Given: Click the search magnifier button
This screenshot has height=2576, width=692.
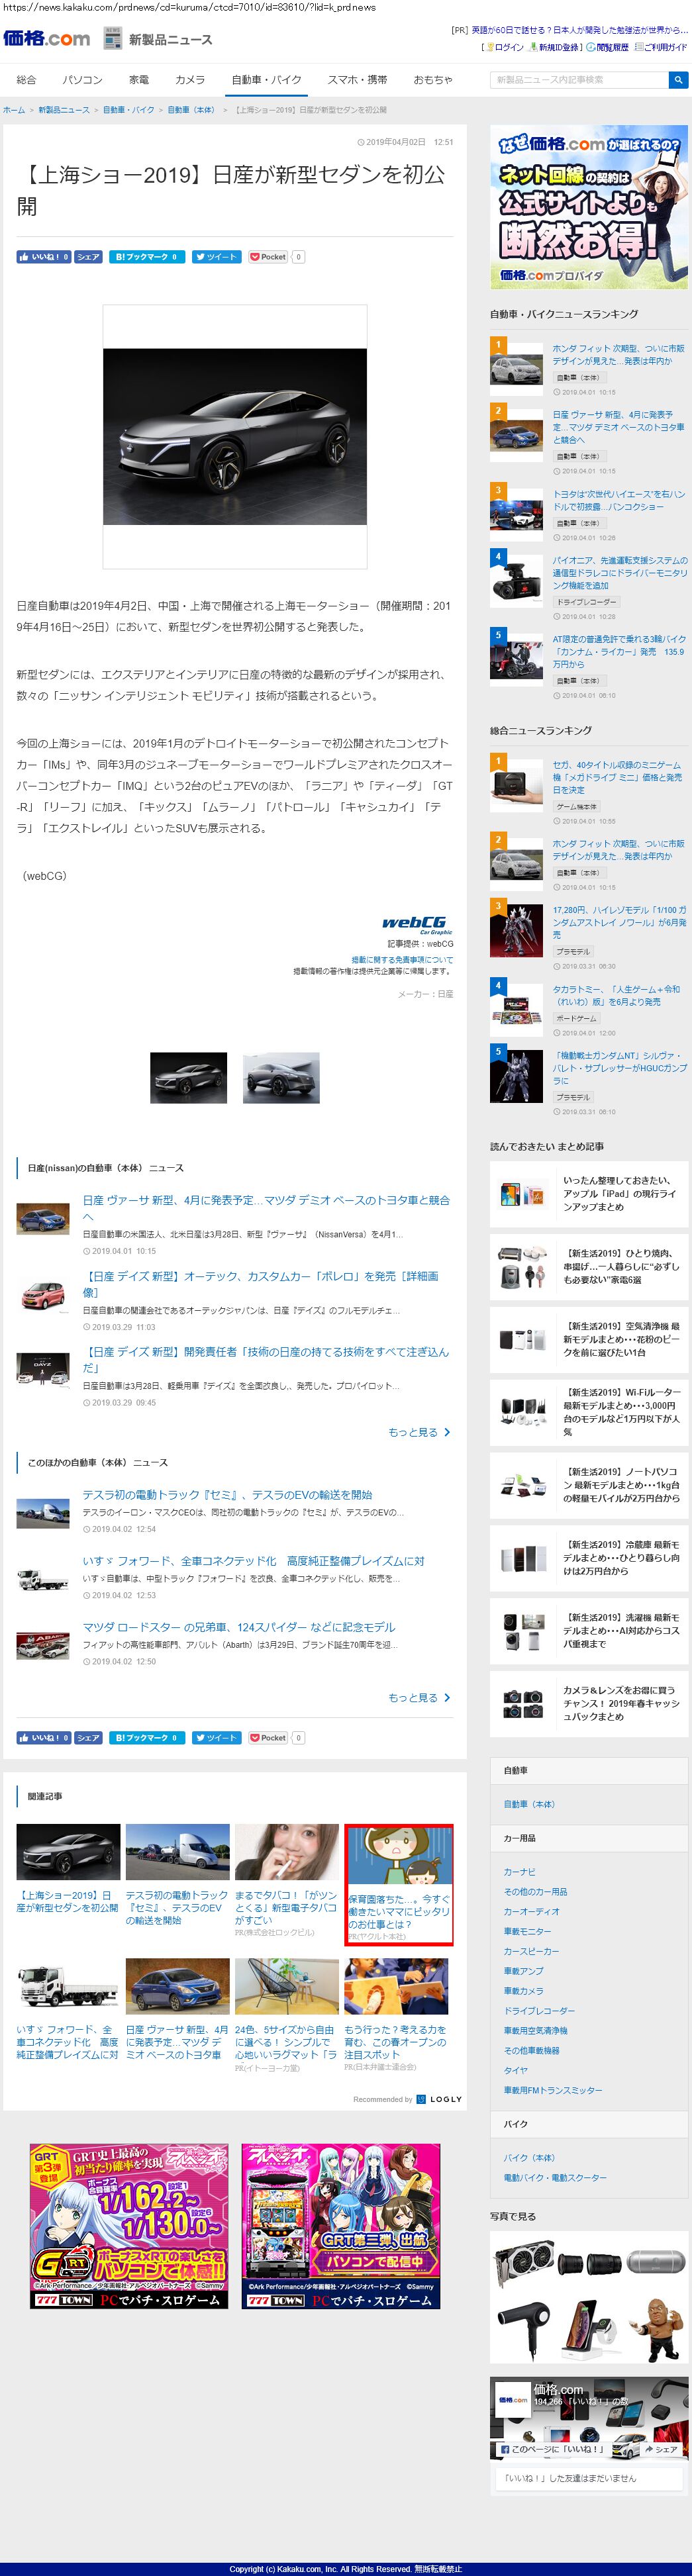Looking at the screenshot, I should point(678,79).
